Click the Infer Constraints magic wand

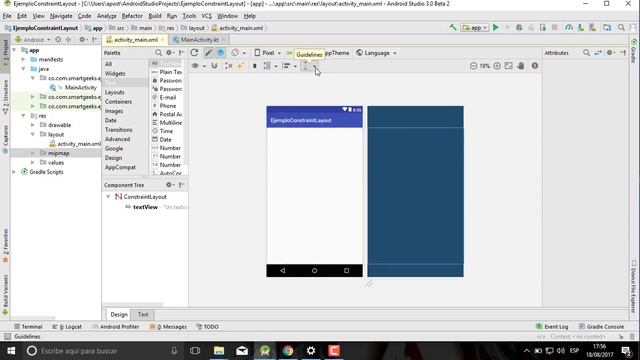[240, 66]
